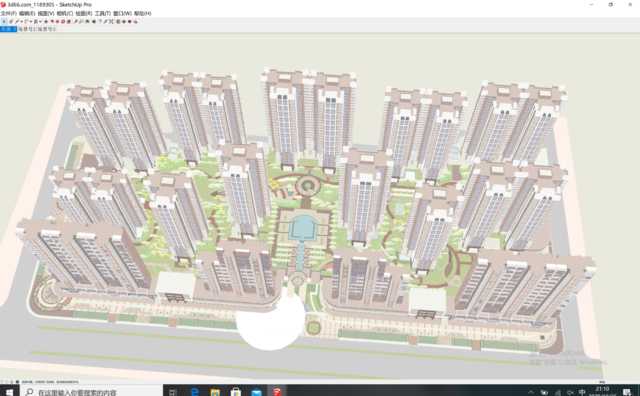
Task: Open the 文件(F) menu
Action: pos(9,13)
